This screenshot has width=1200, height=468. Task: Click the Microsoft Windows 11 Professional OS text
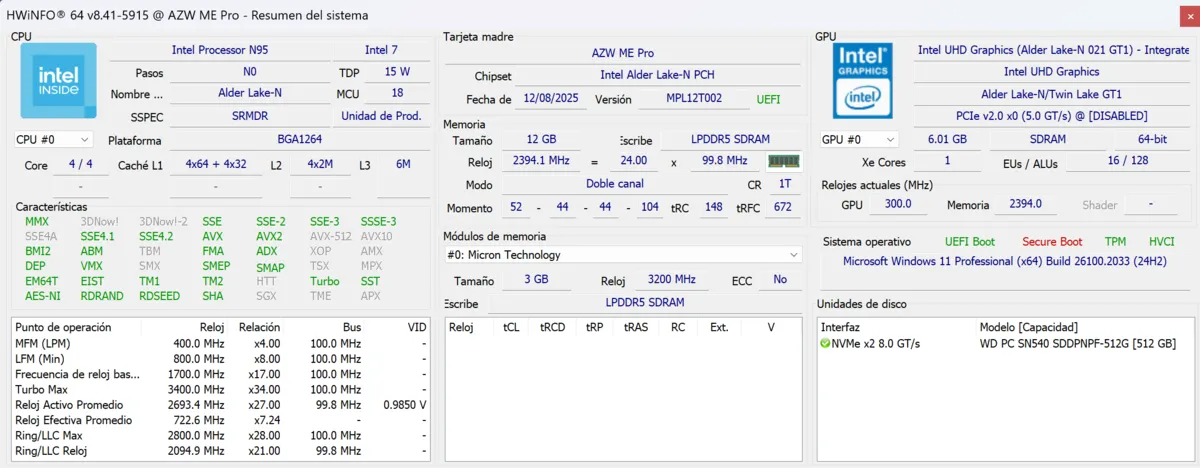click(1001, 261)
